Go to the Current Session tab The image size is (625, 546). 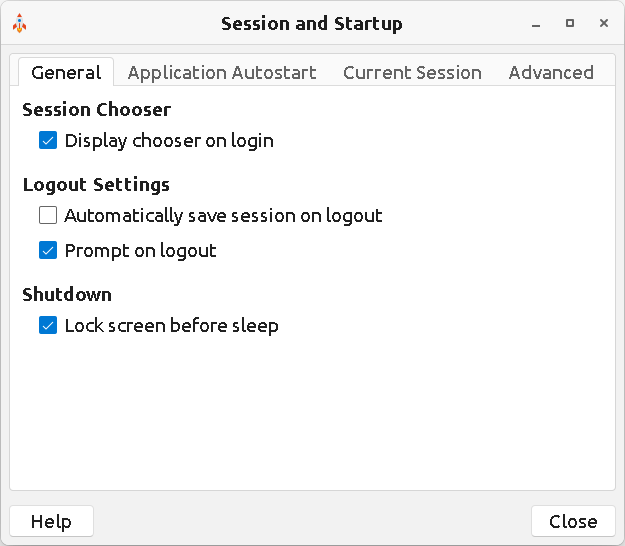[412, 72]
